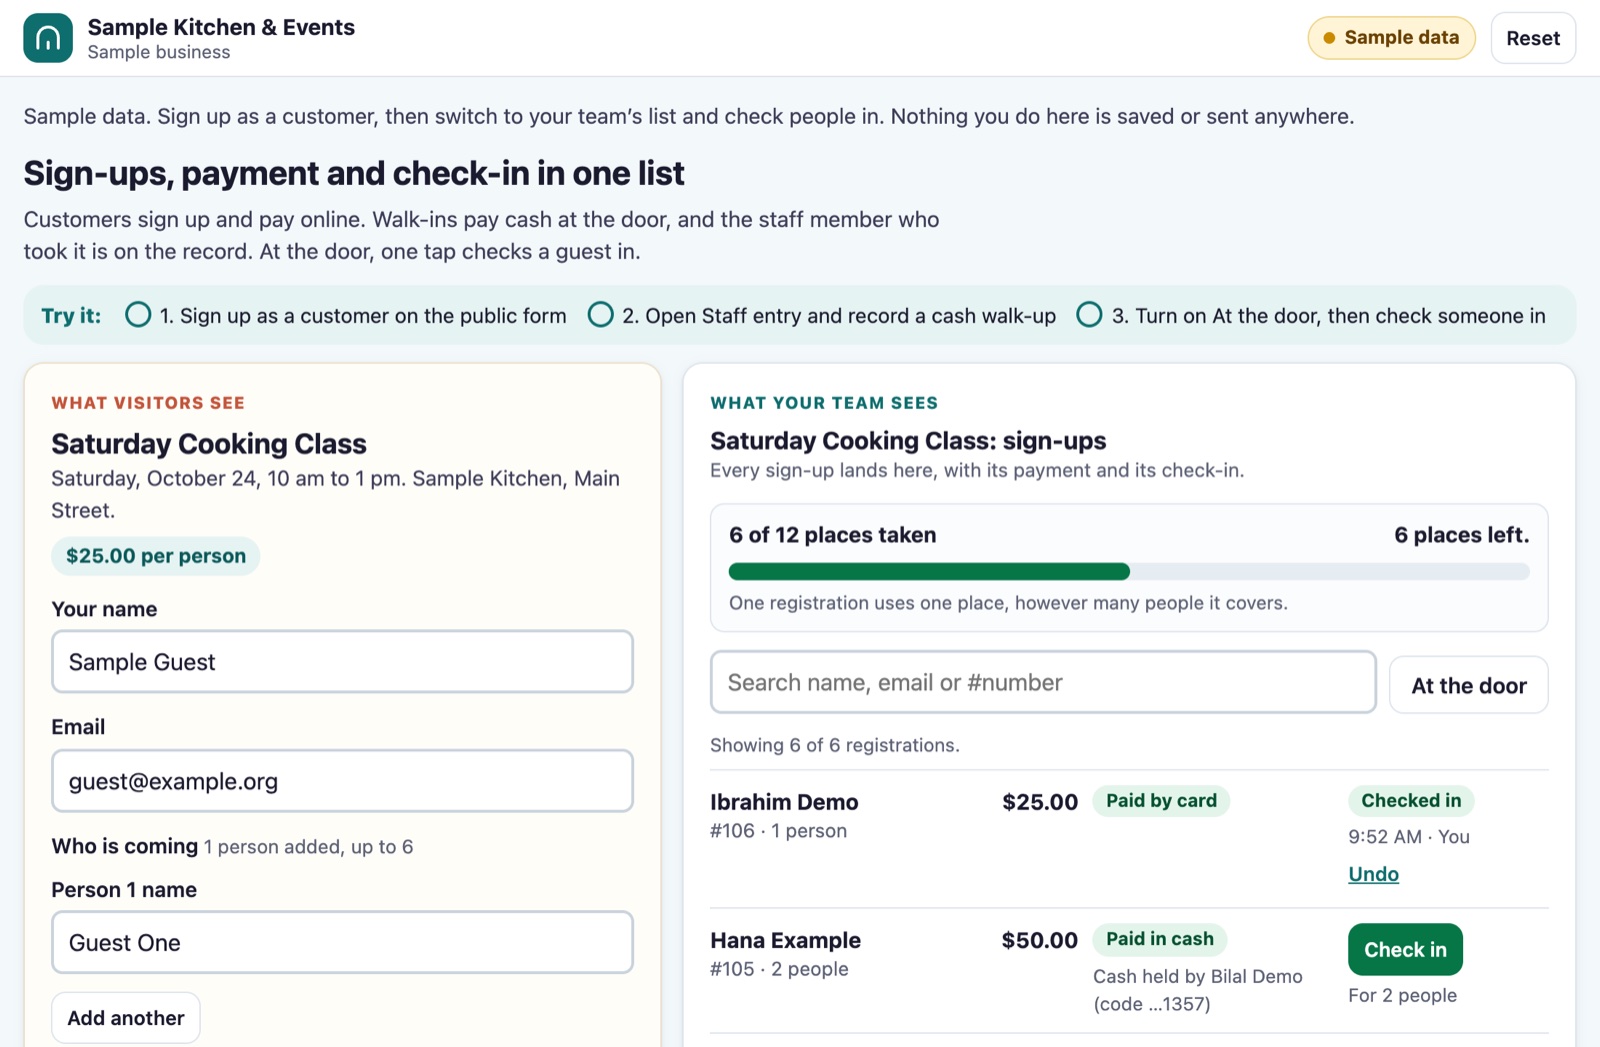Click the Sample Kitchen & Events title
1600x1047 pixels.
point(221,27)
